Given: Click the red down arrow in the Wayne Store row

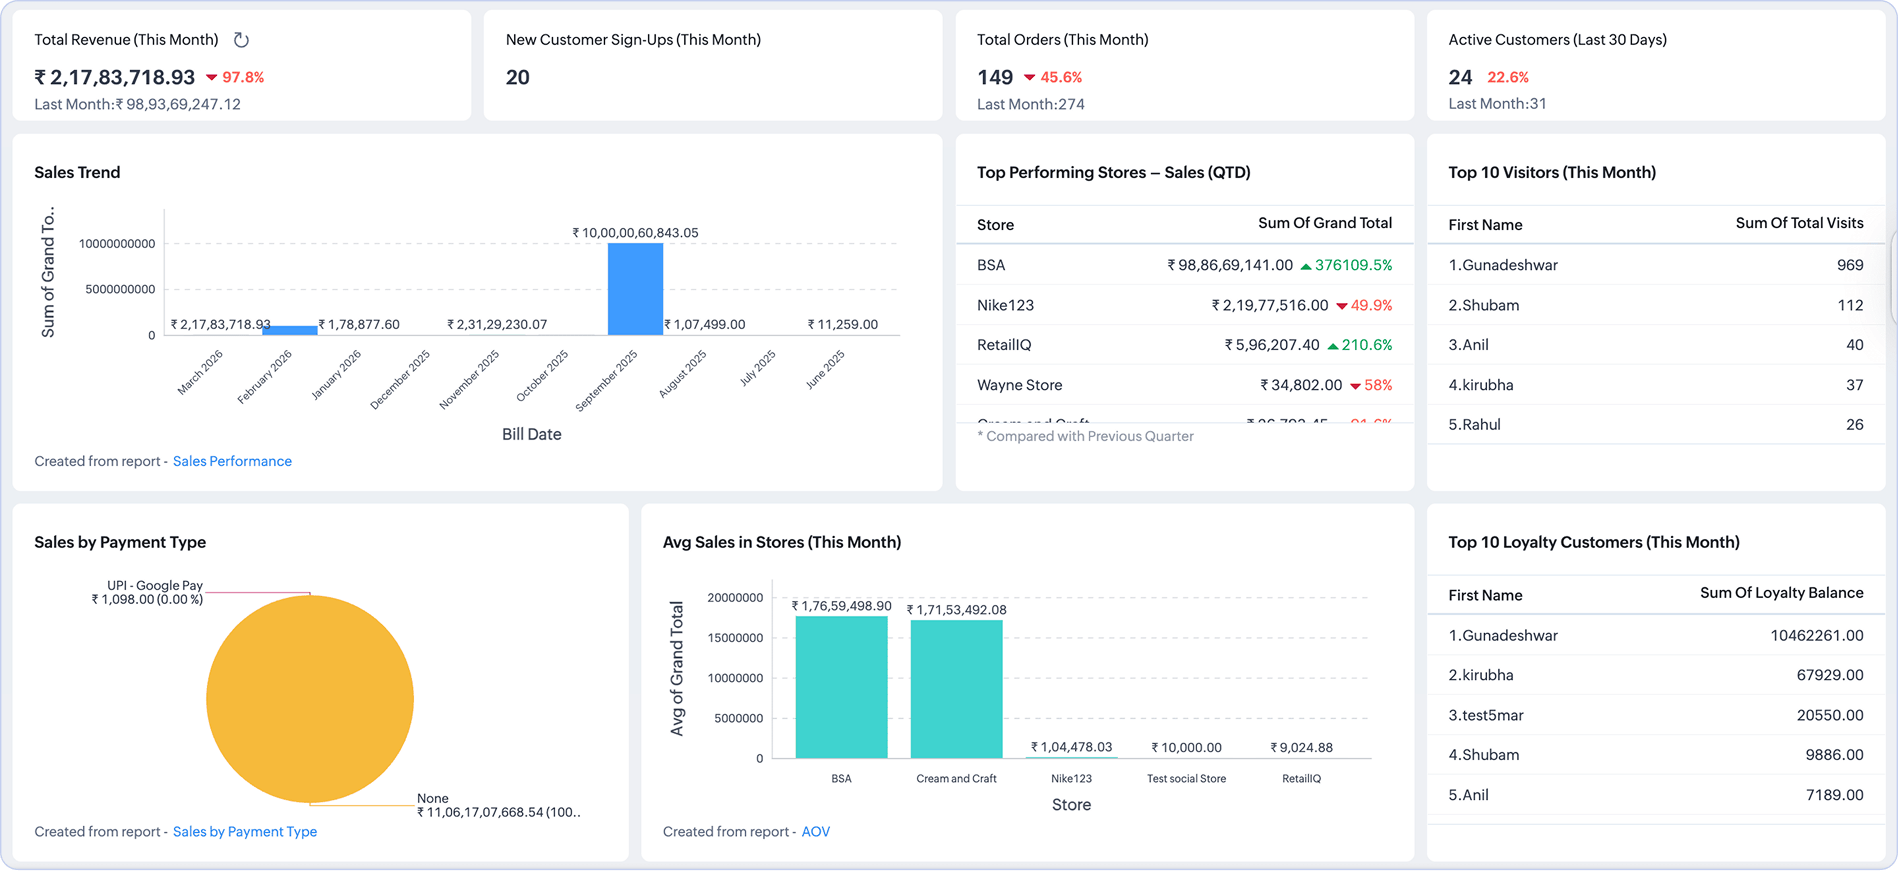Looking at the screenshot, I should (1355, 386).
